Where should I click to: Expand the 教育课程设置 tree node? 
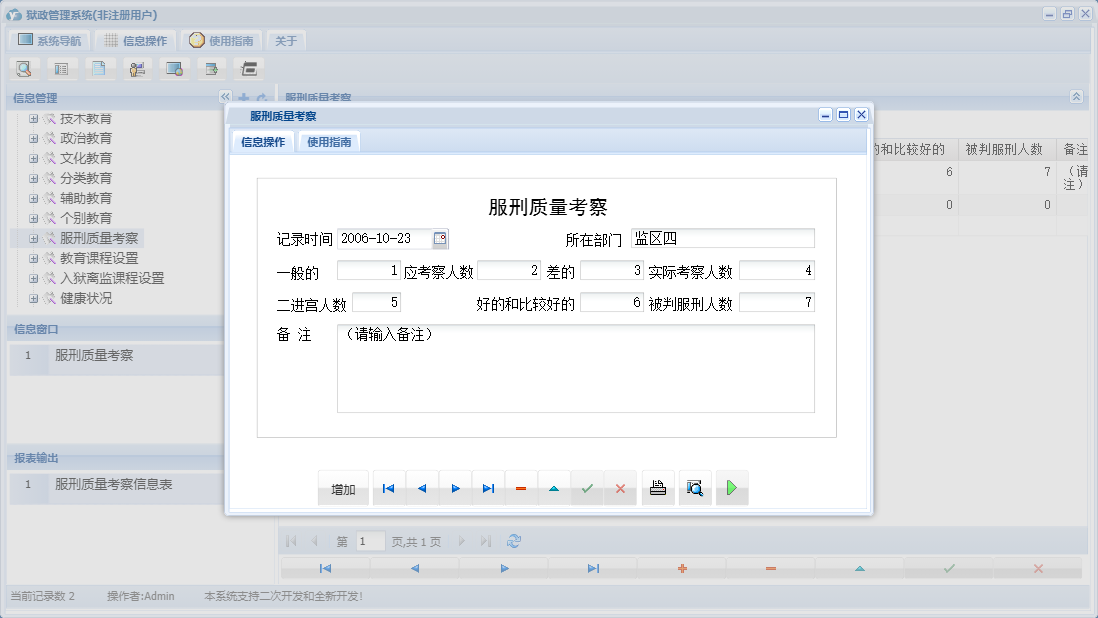[34, 257]
